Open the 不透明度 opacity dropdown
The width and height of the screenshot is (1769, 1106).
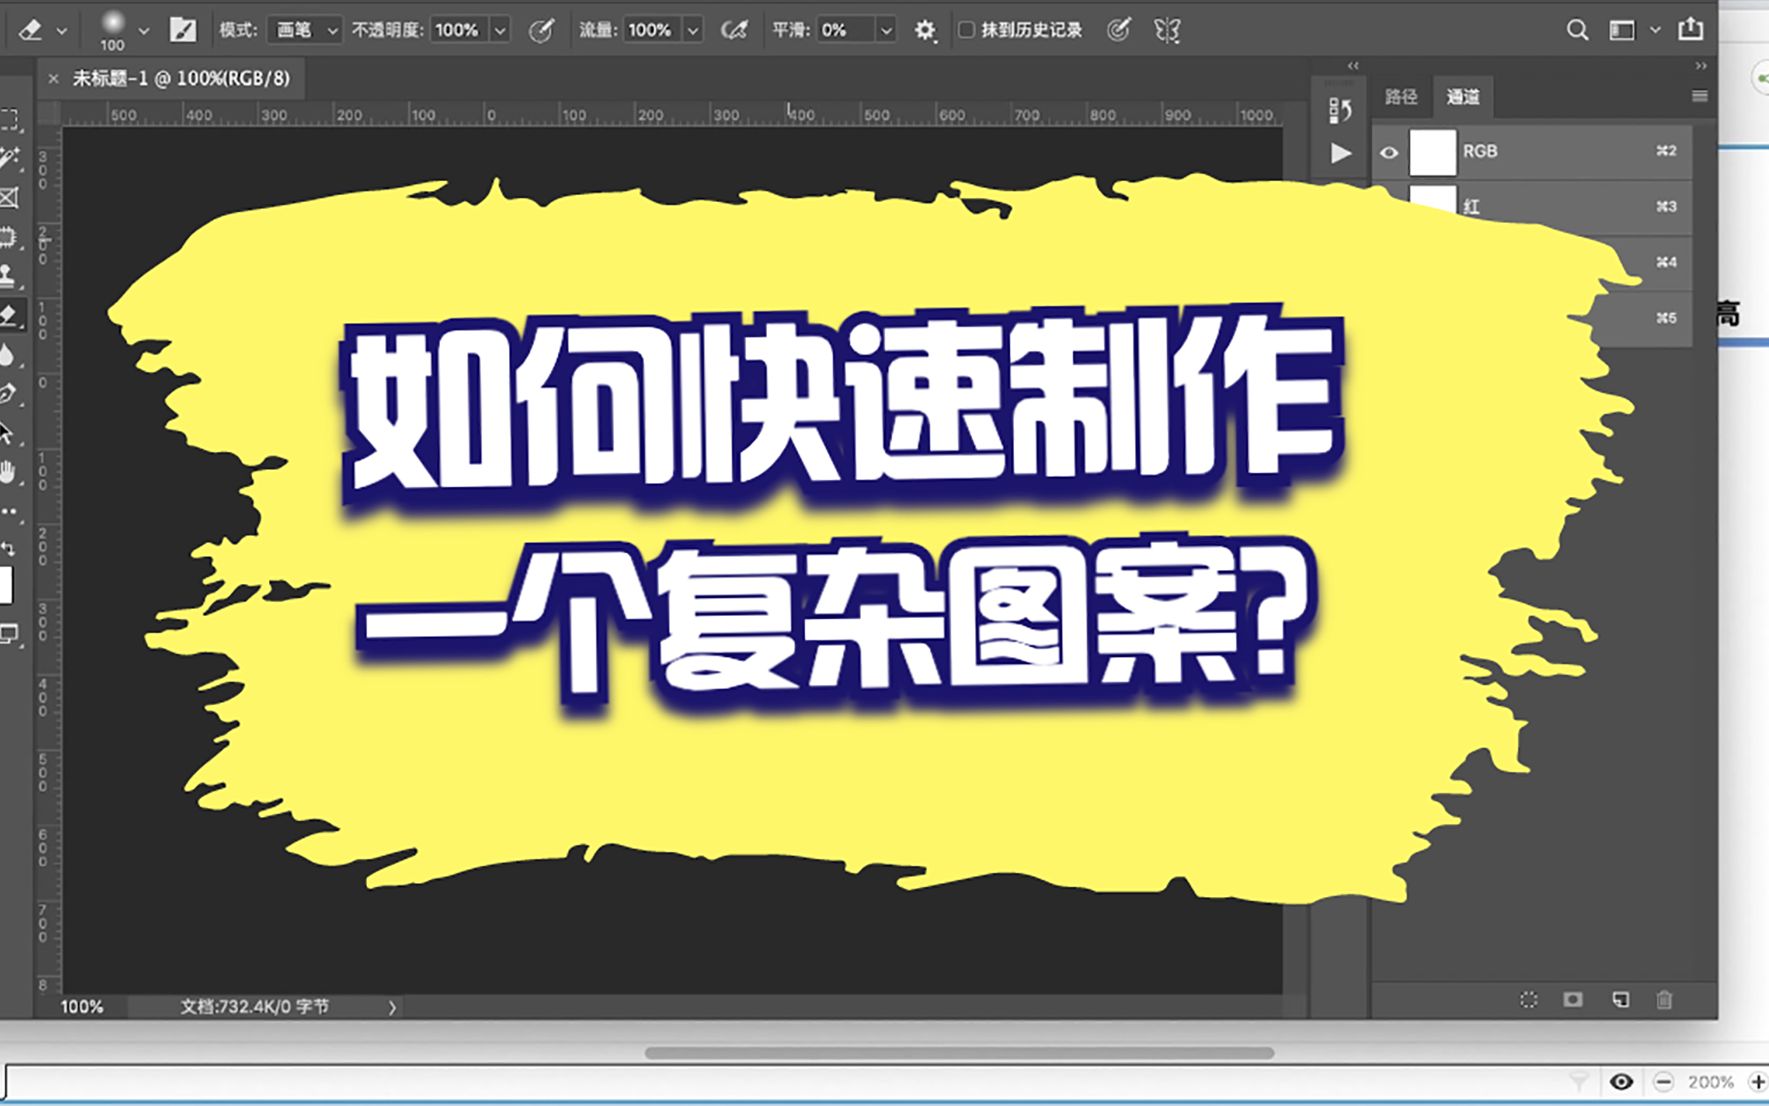point(500,30)
